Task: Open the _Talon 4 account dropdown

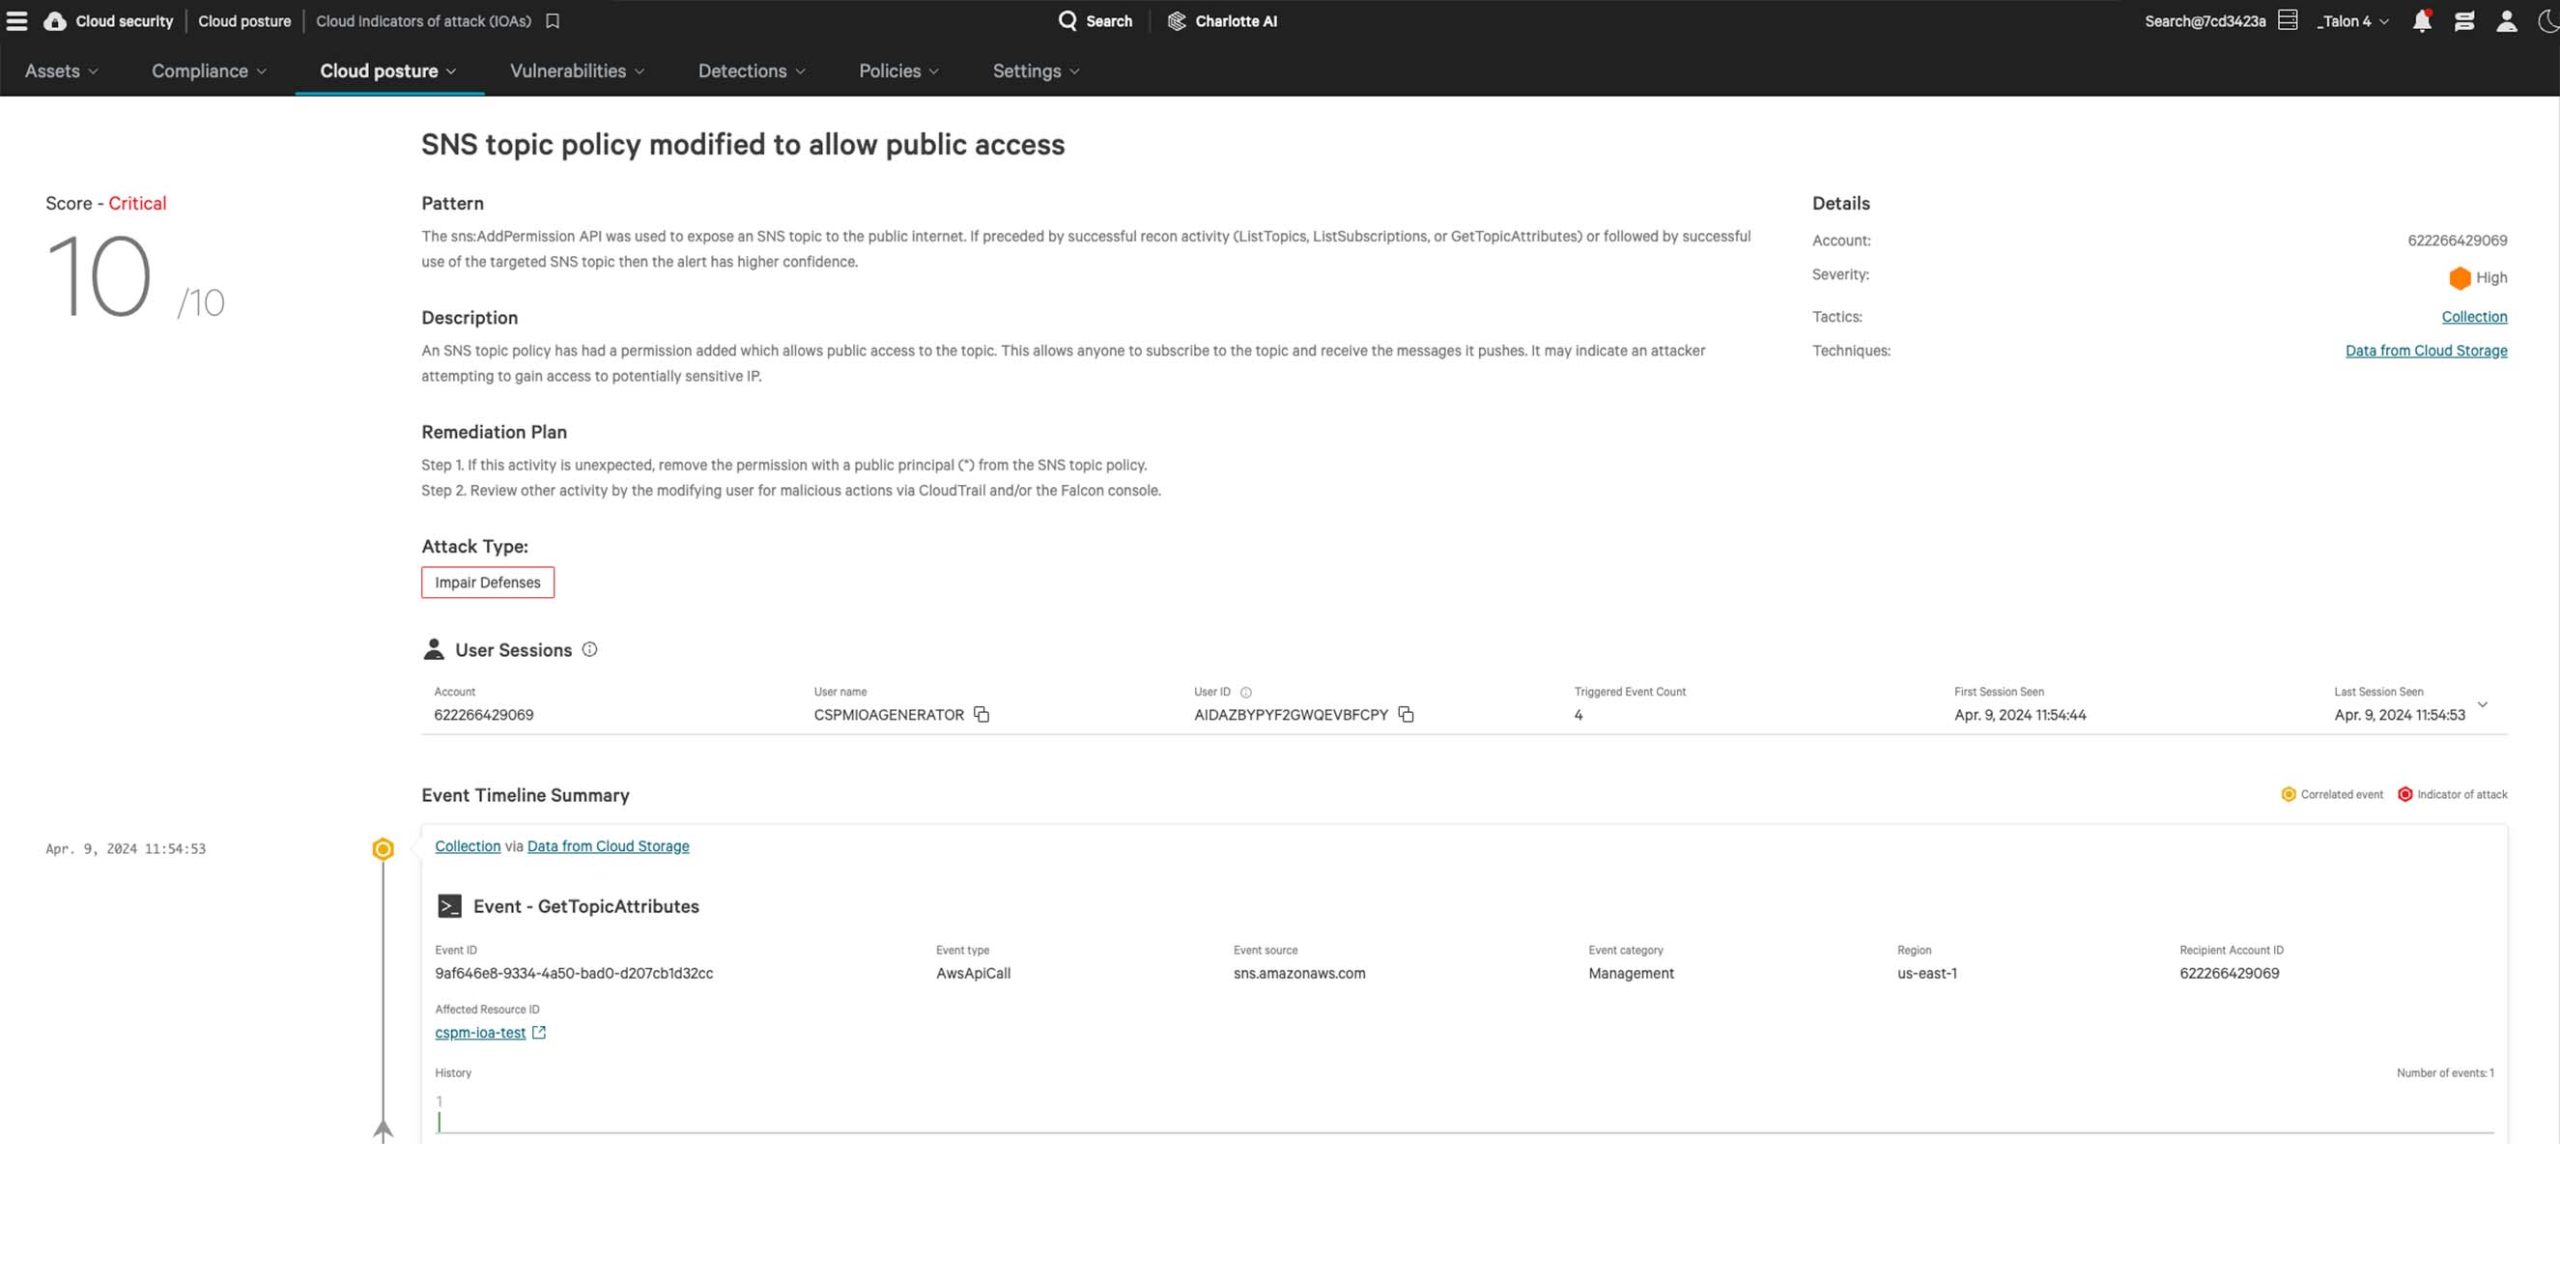Action: (2352, 21)
